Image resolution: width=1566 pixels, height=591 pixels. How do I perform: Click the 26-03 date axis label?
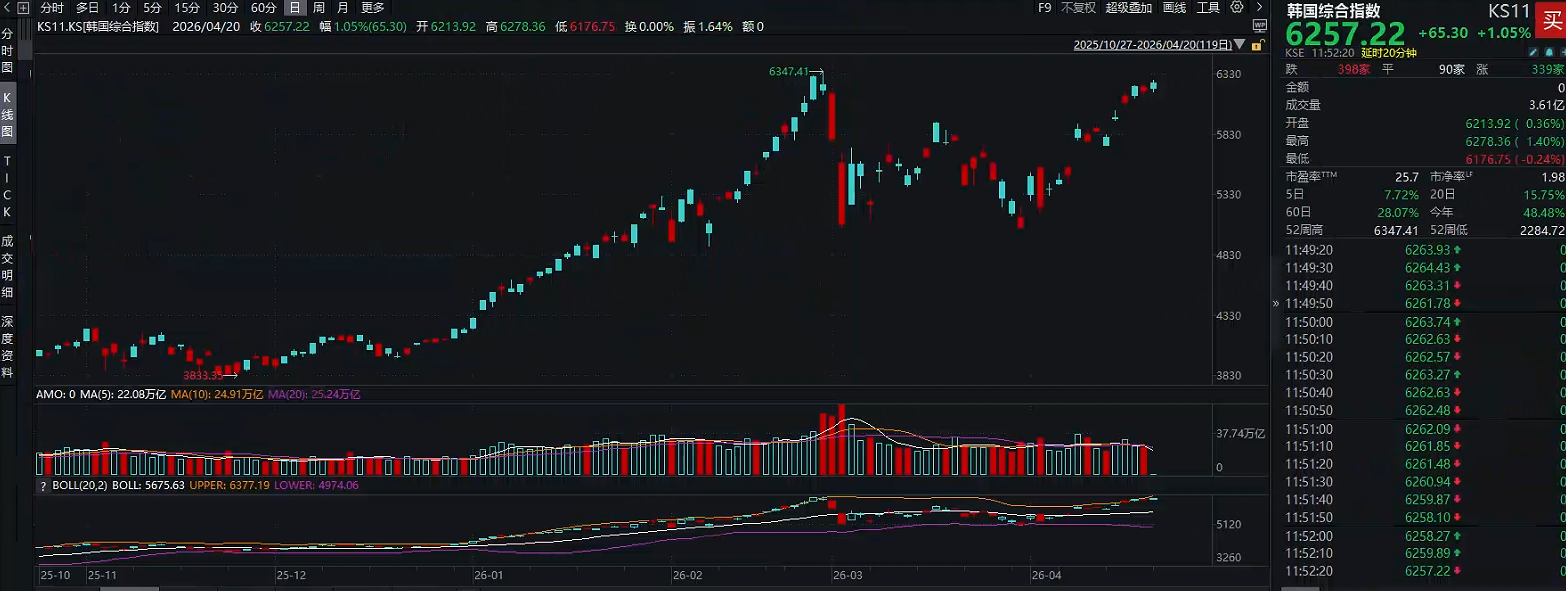[847, 576]
